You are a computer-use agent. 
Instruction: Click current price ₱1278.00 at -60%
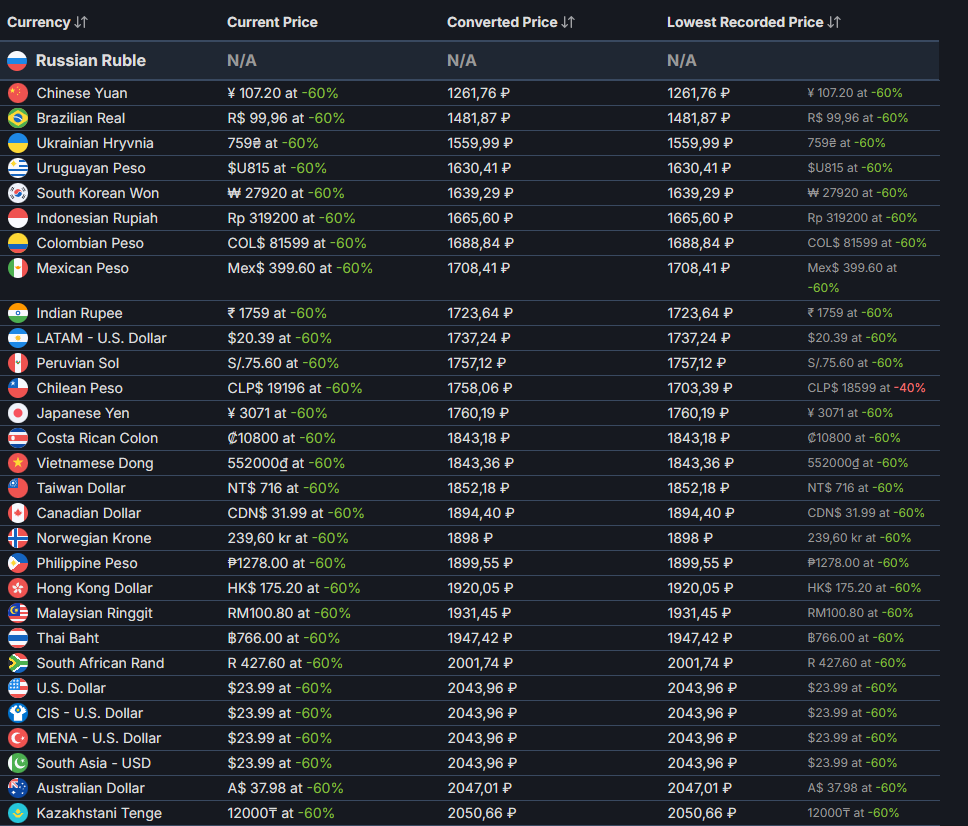tap(286, 563)
